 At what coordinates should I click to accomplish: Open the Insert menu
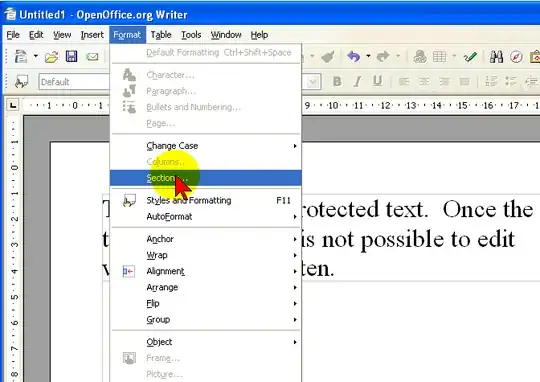[x=92, y=35]
